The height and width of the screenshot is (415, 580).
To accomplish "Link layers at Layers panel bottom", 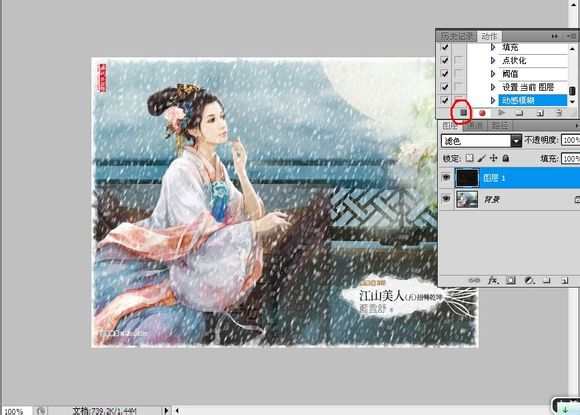I will [x=474, y=281].
